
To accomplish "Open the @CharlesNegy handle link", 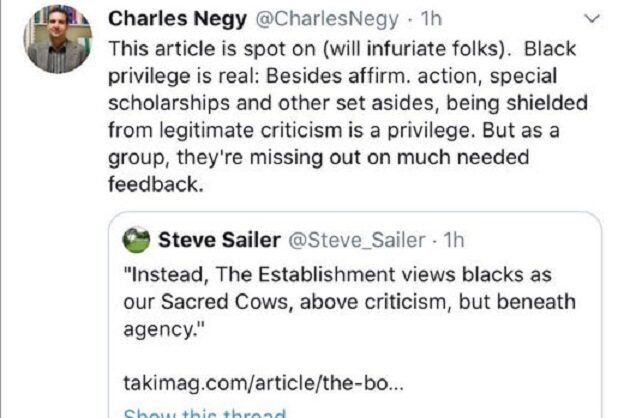I will click(326, 19).
